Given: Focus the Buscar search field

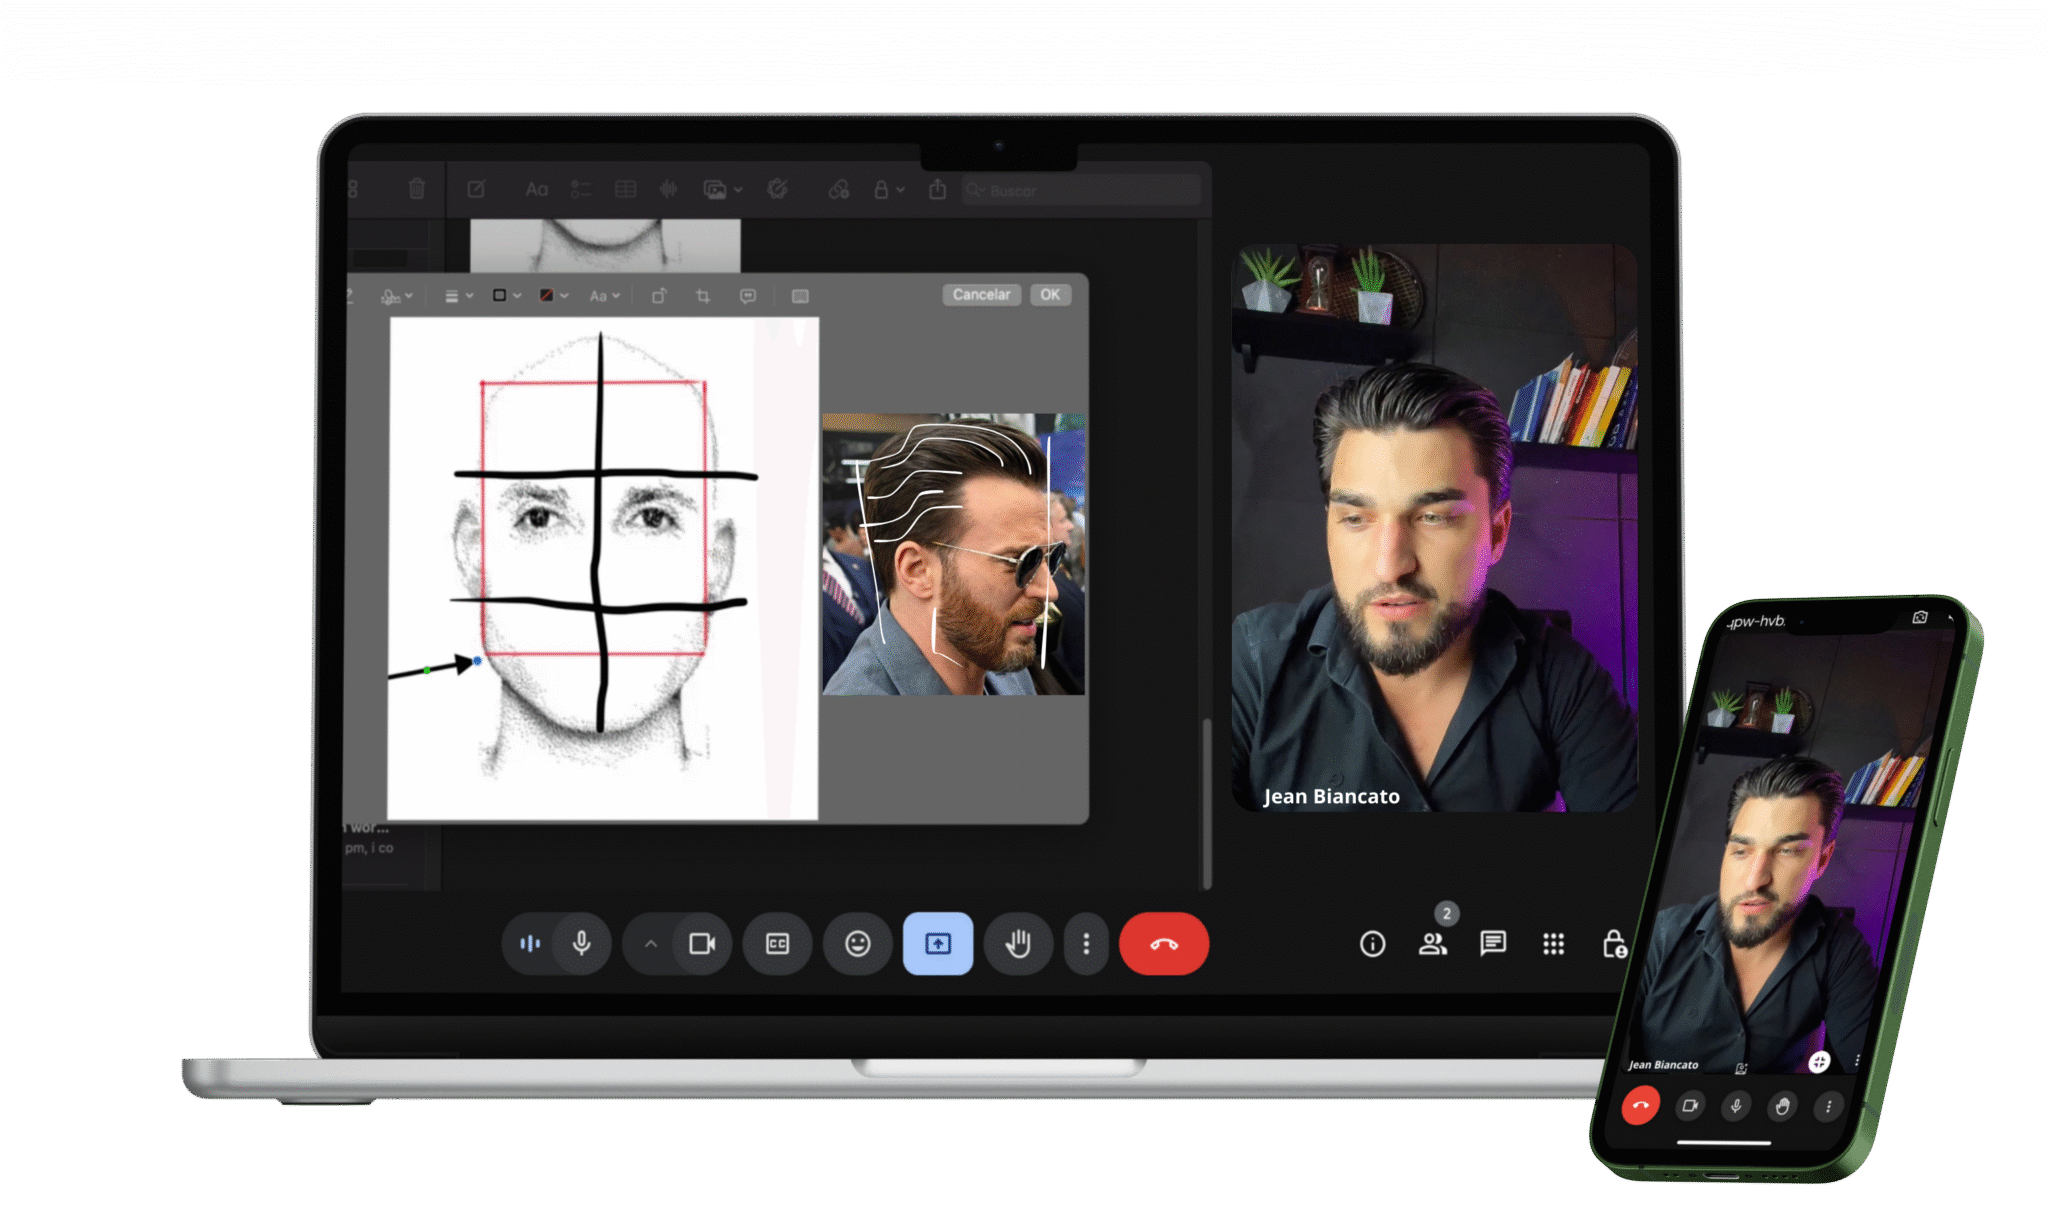Looking at the screenshot, I should pos(1080,190).
